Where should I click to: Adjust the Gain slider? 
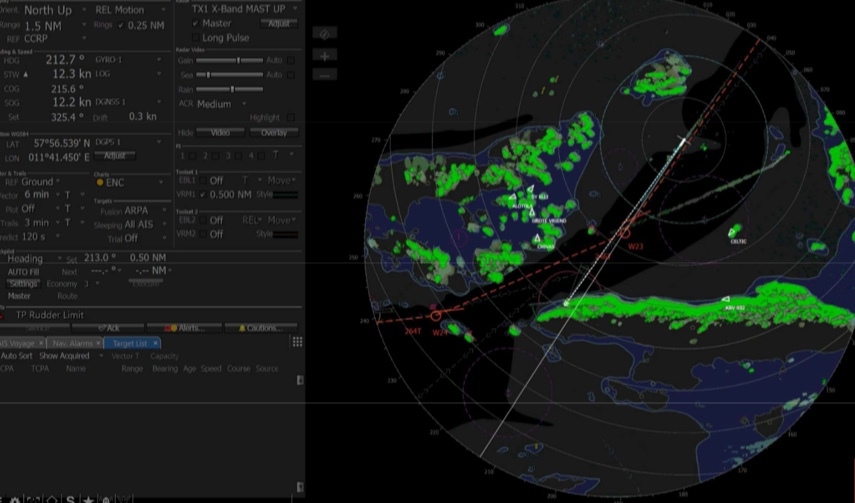(230, 60)
